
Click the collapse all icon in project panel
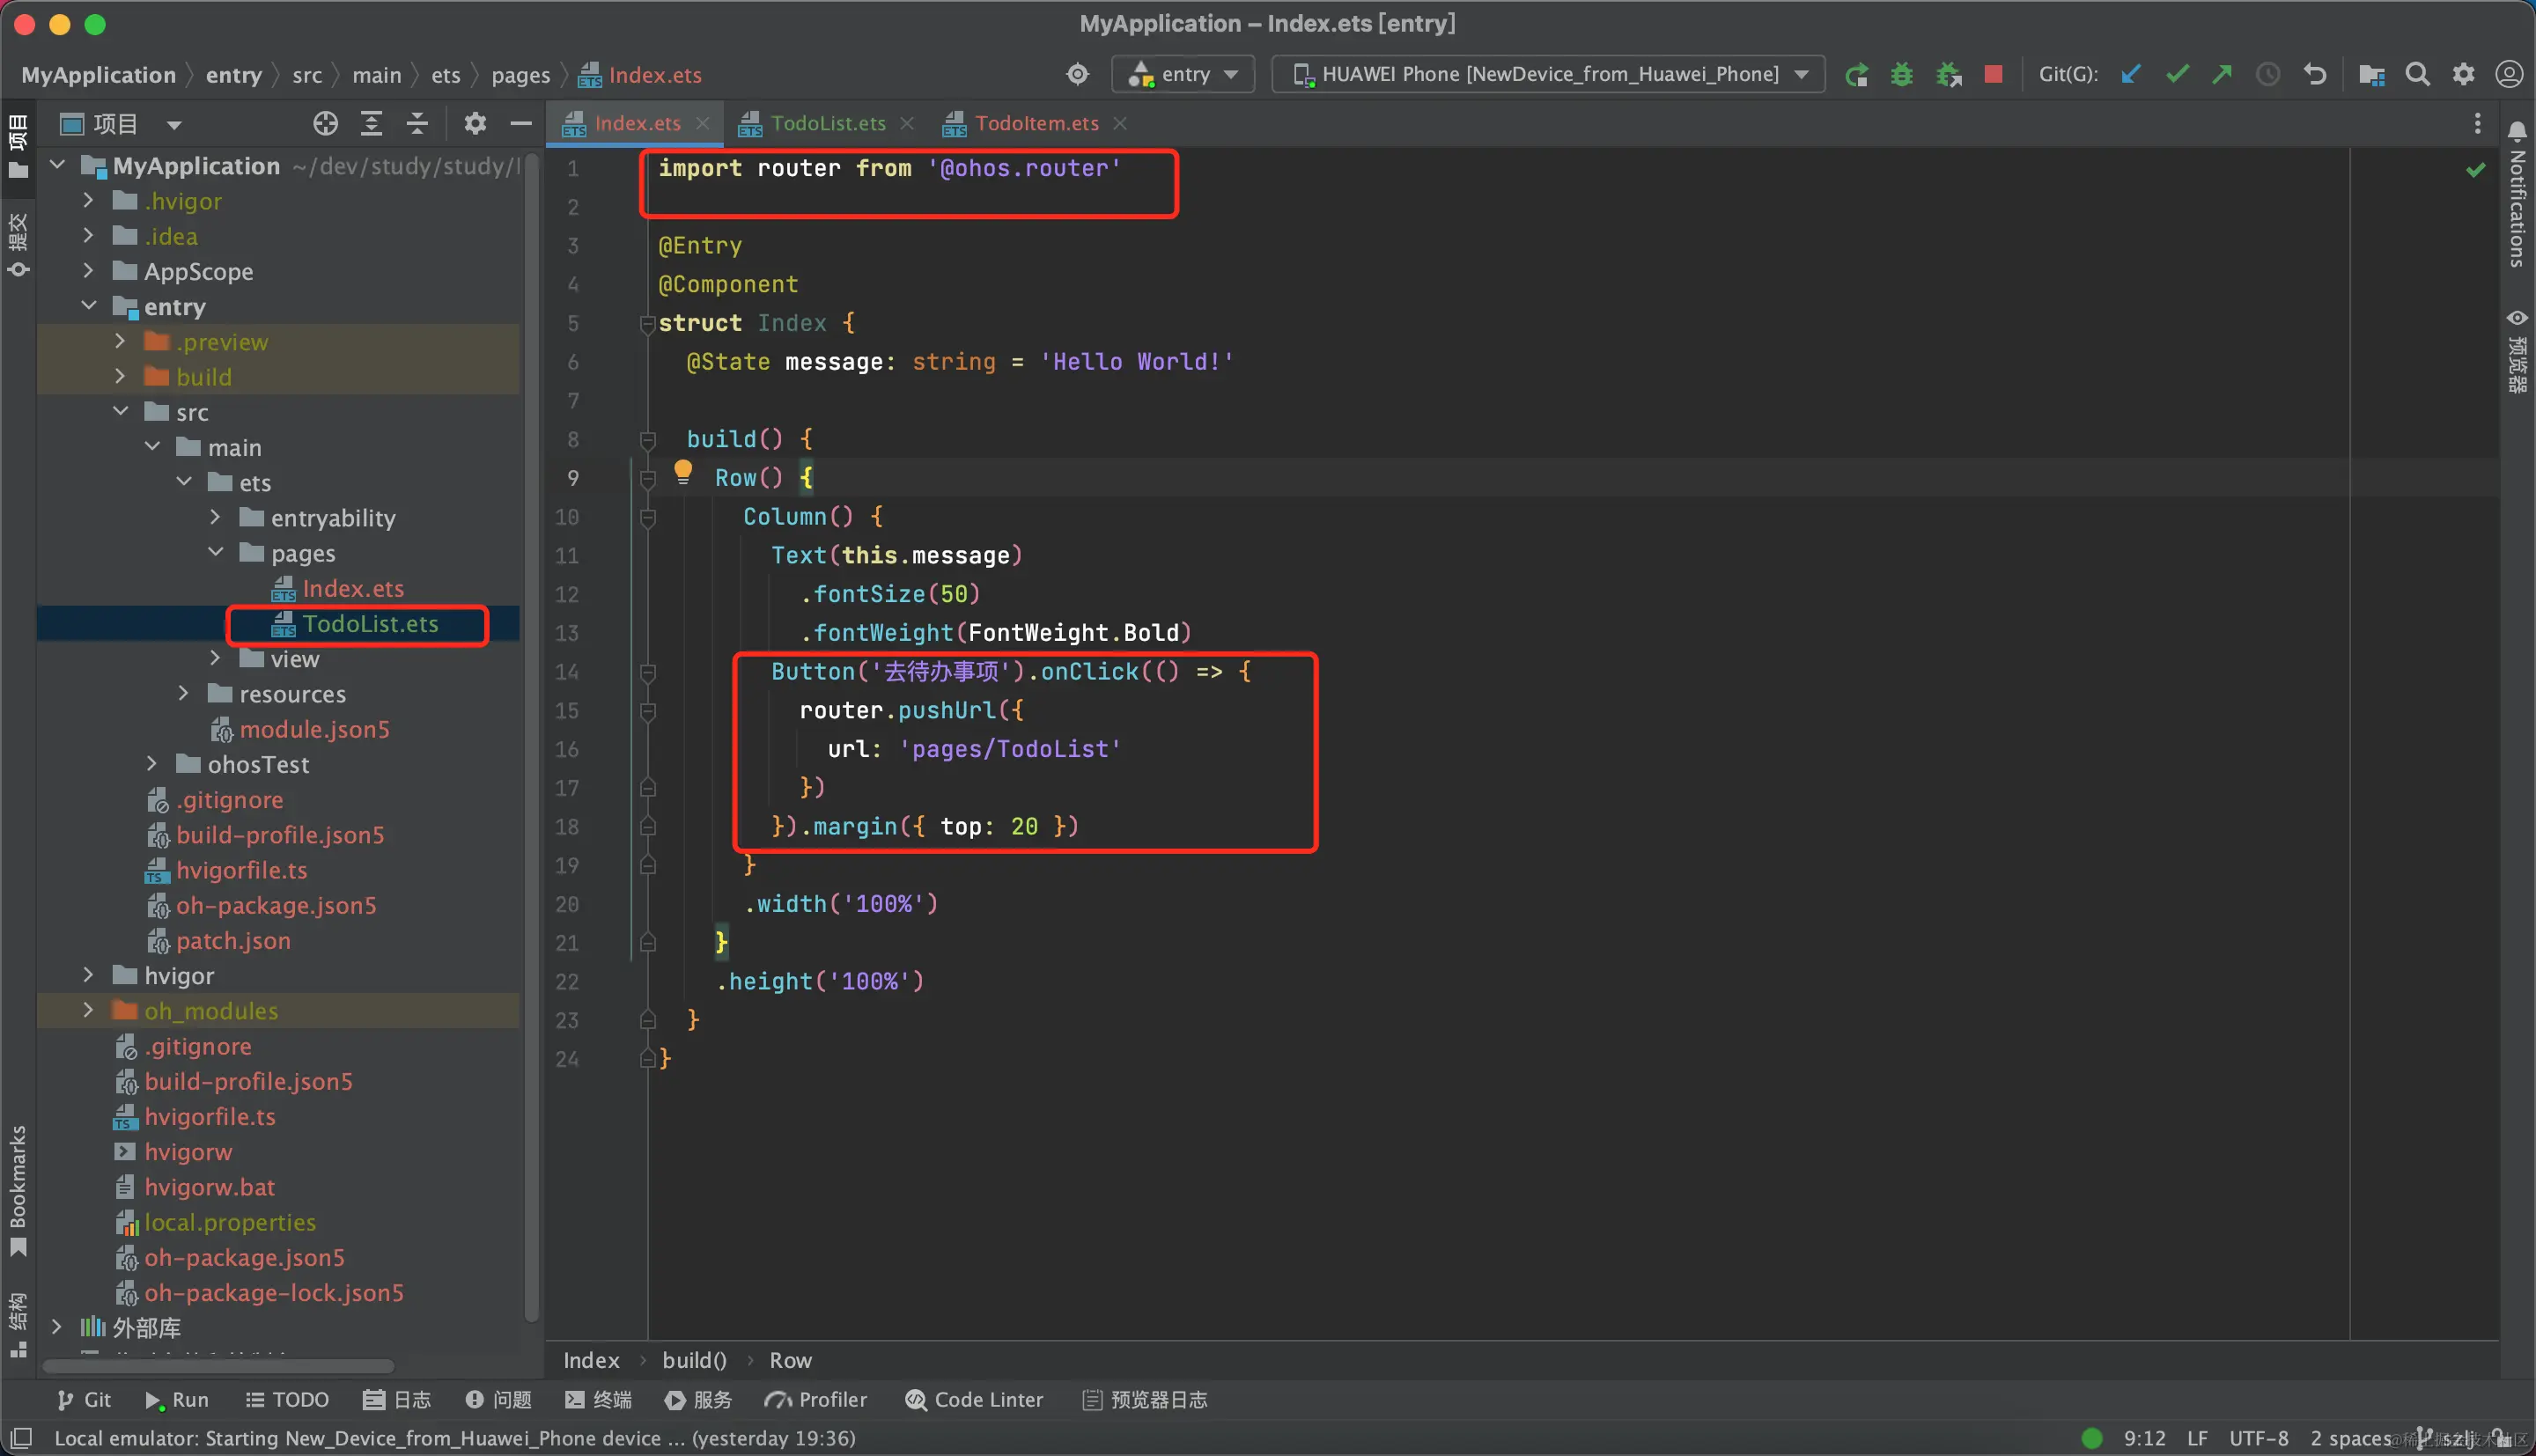tap(417, 124)
